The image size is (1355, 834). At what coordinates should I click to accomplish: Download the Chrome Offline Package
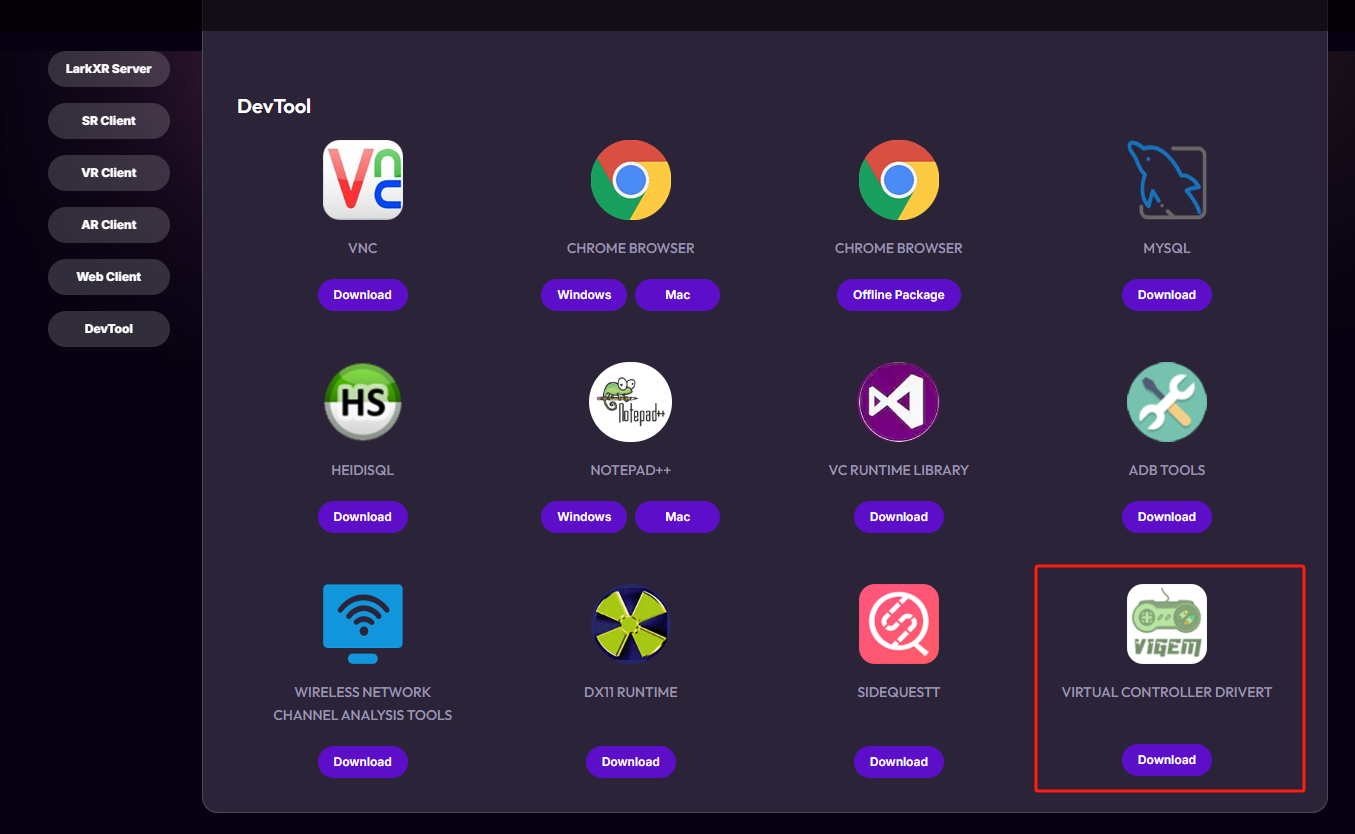(899, 295)
